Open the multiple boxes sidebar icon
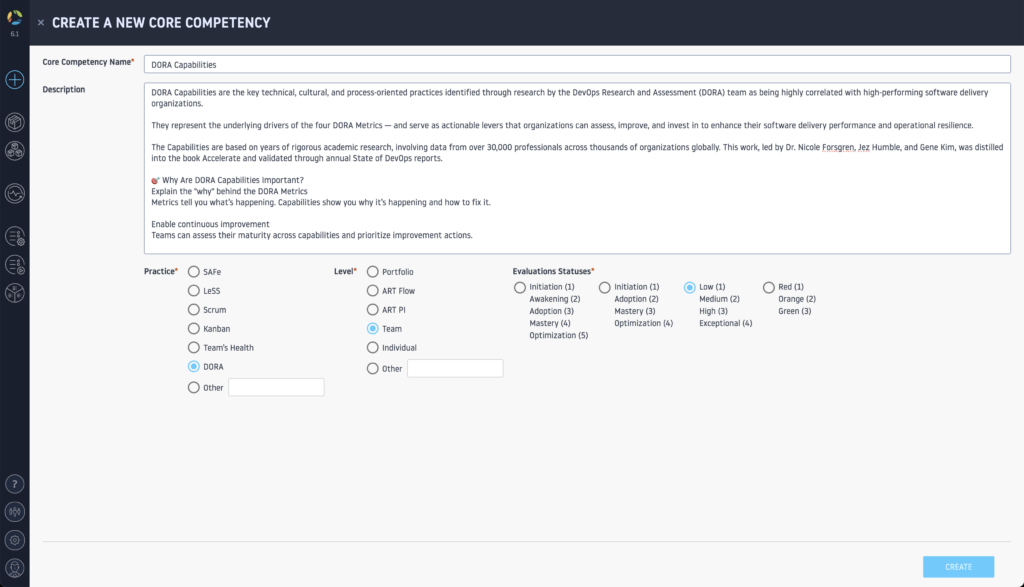Image resolution: width=1024 pixels, height=587 pixels. [14, 151]
